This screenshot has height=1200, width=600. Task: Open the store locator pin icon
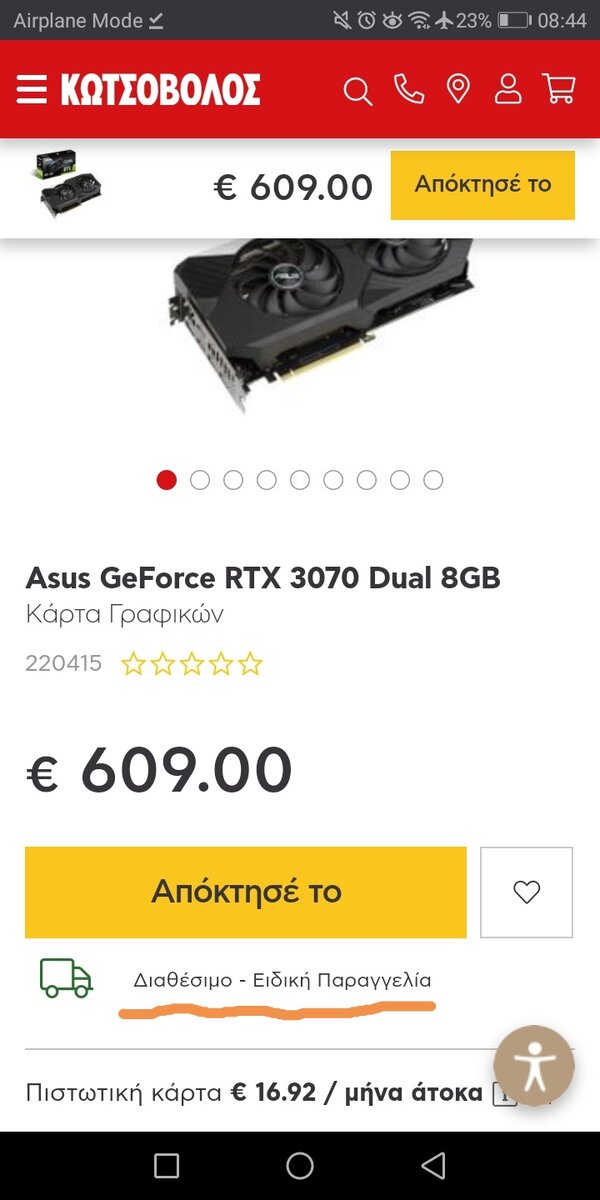(458, 89)
